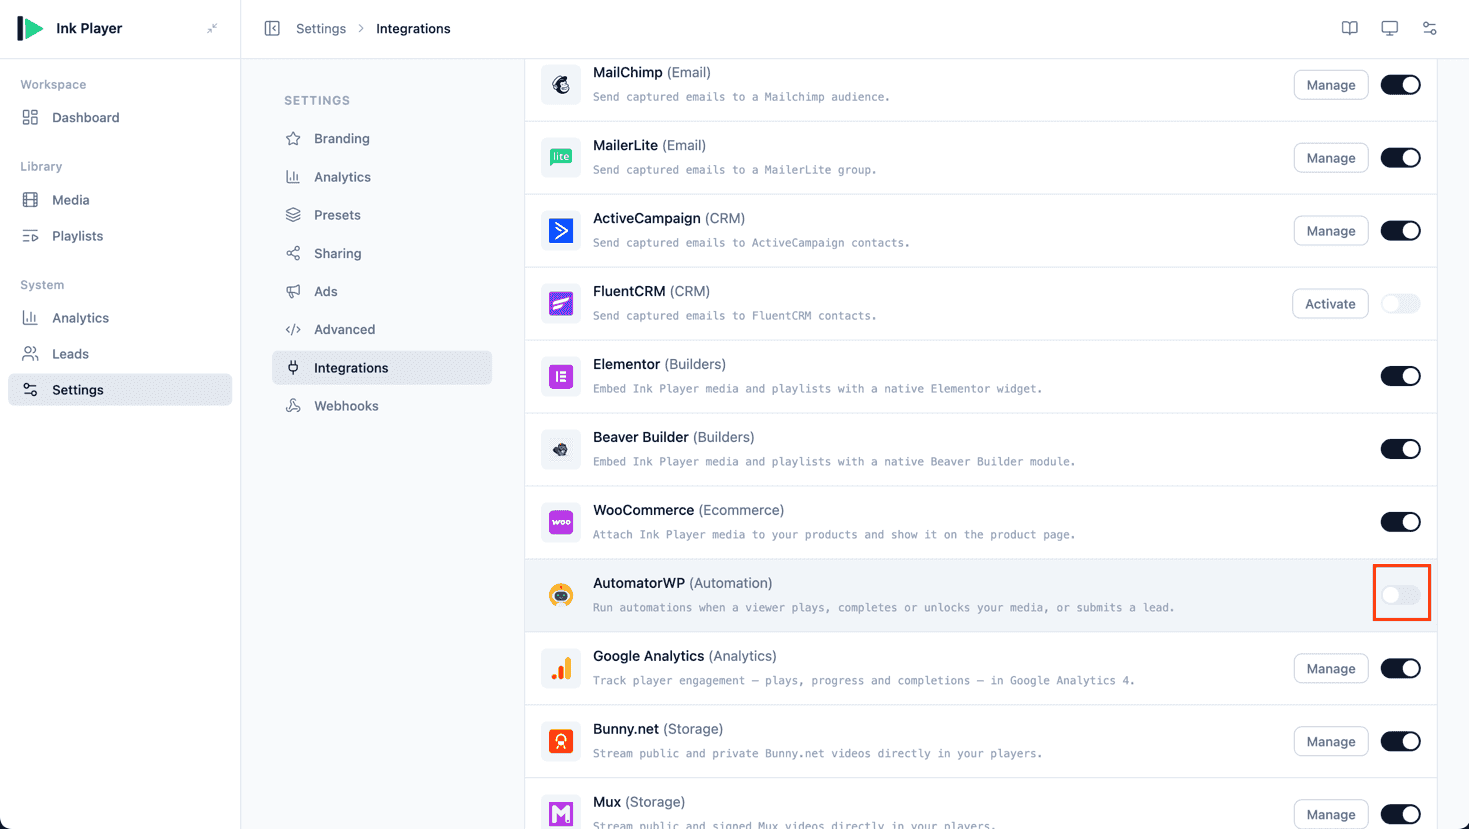Click the Settings breadcrumb link
The width and height of the screenshot is (1469, 829).
(x=321, y=28)
